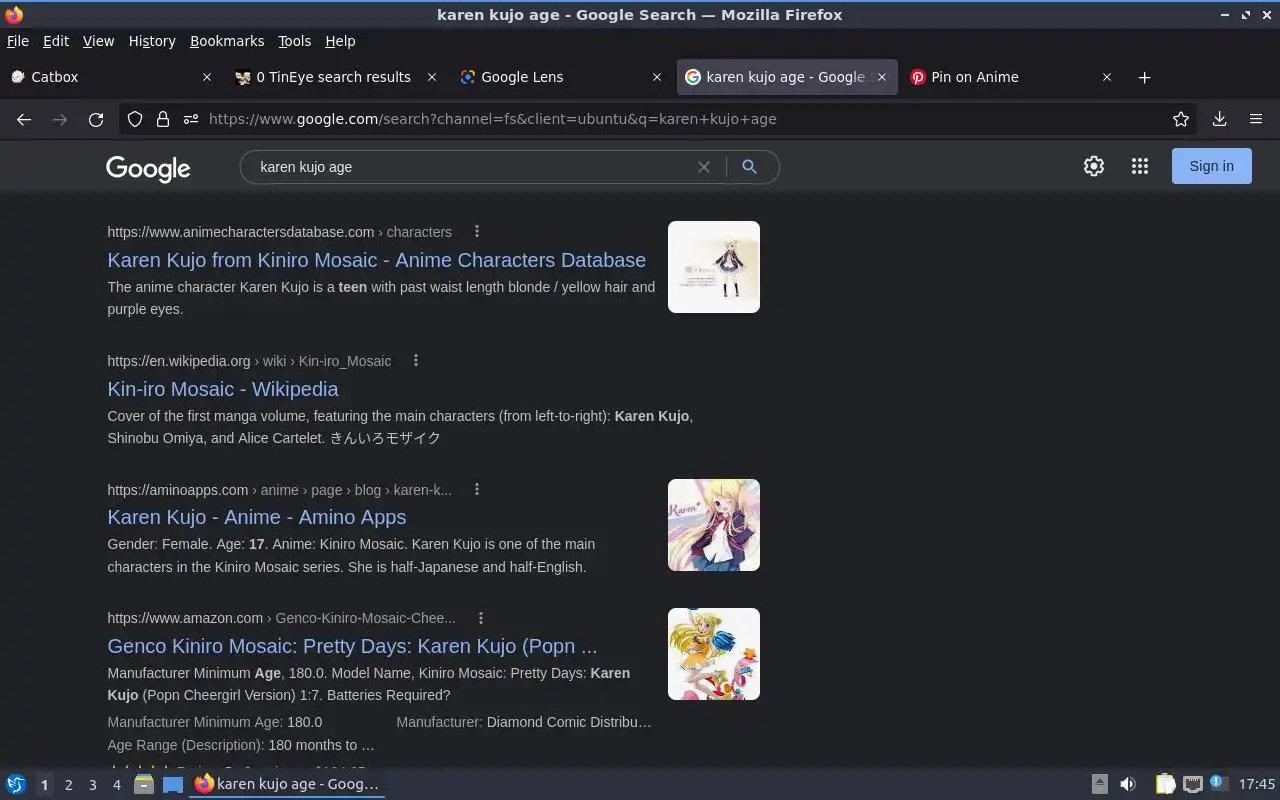Open the tracking protection shield icon
Viewport: 1280px width, 800px height.
coord(135,119)
